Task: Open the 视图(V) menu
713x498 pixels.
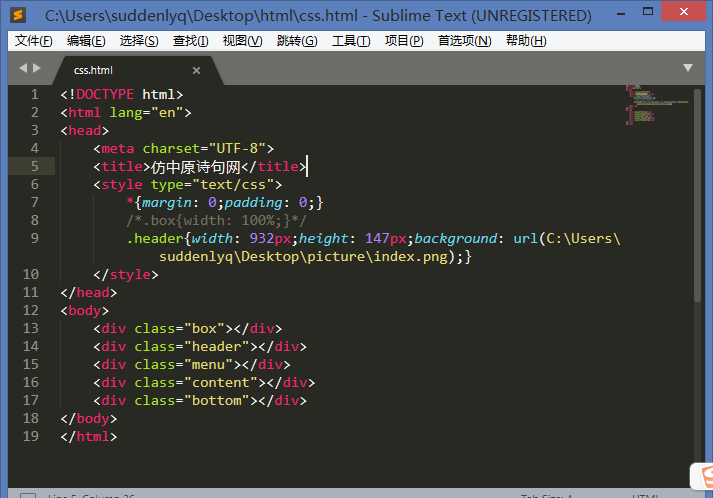Action: [242, 41]
